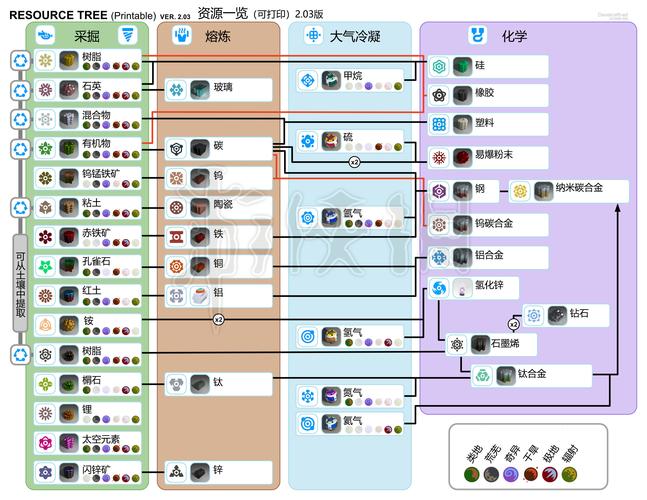Select the 榍石 symbol icon
The image size is (647, 500).
[45, 384]
